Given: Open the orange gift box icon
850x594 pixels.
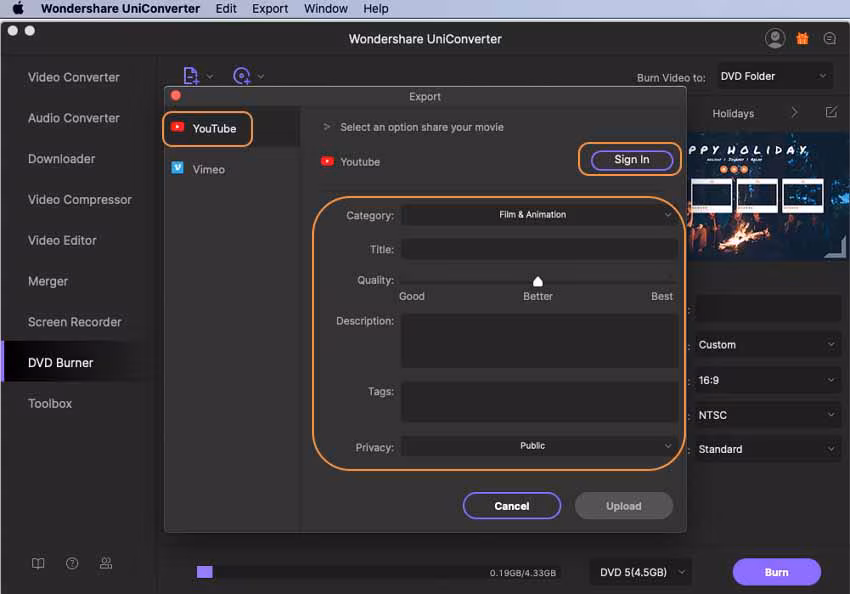Looking at the screenshot, I should point(802,38).
